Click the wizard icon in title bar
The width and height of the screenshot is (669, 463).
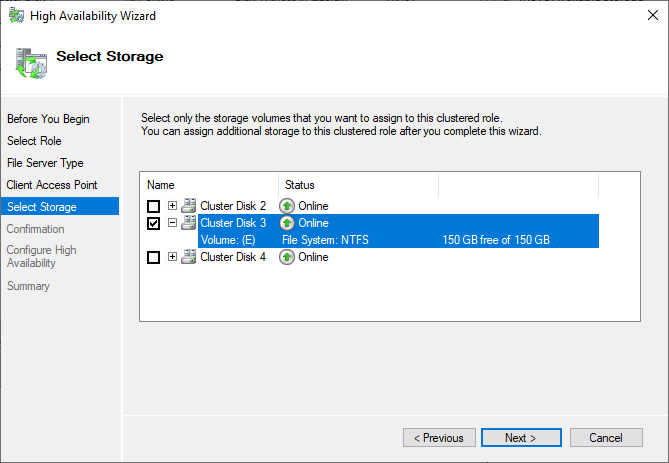[x=17, y=16]
